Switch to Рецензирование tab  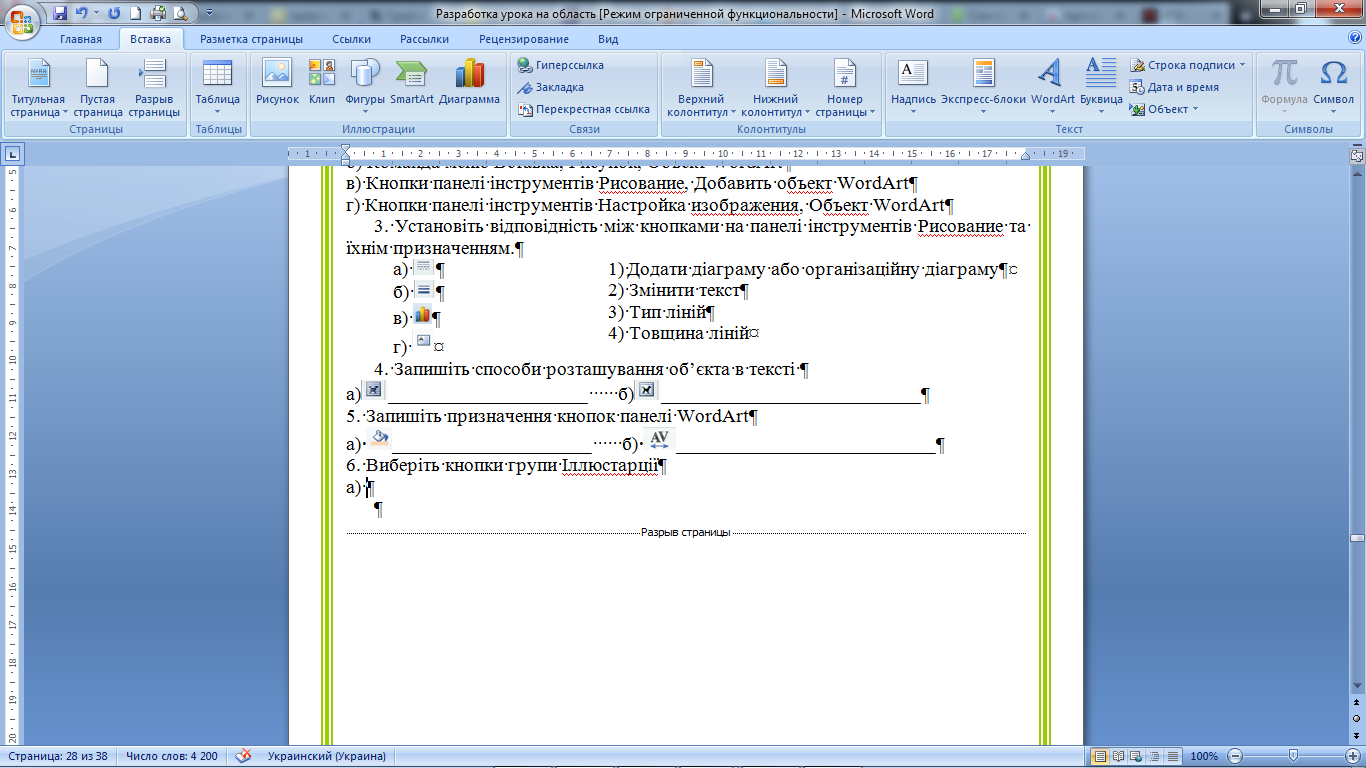tap(524, 39)
